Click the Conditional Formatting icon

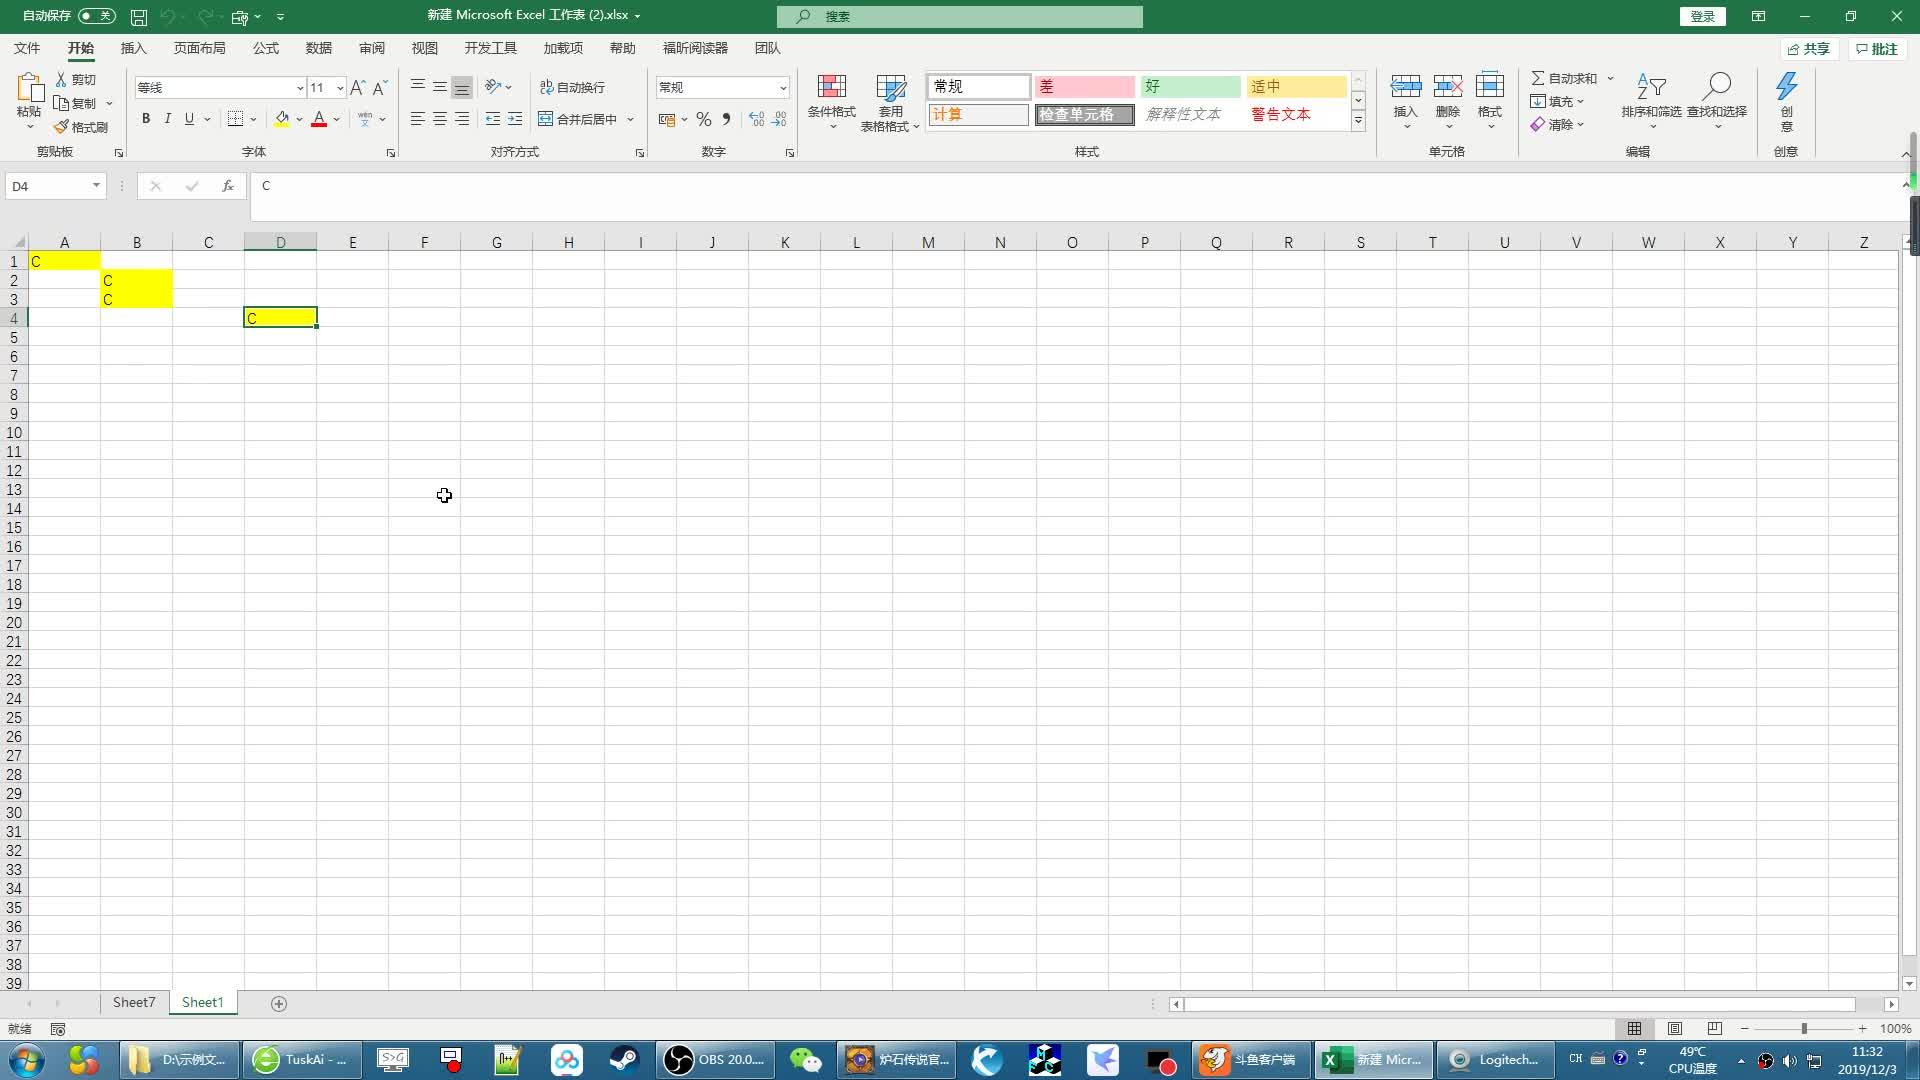[x=831, y=88]
